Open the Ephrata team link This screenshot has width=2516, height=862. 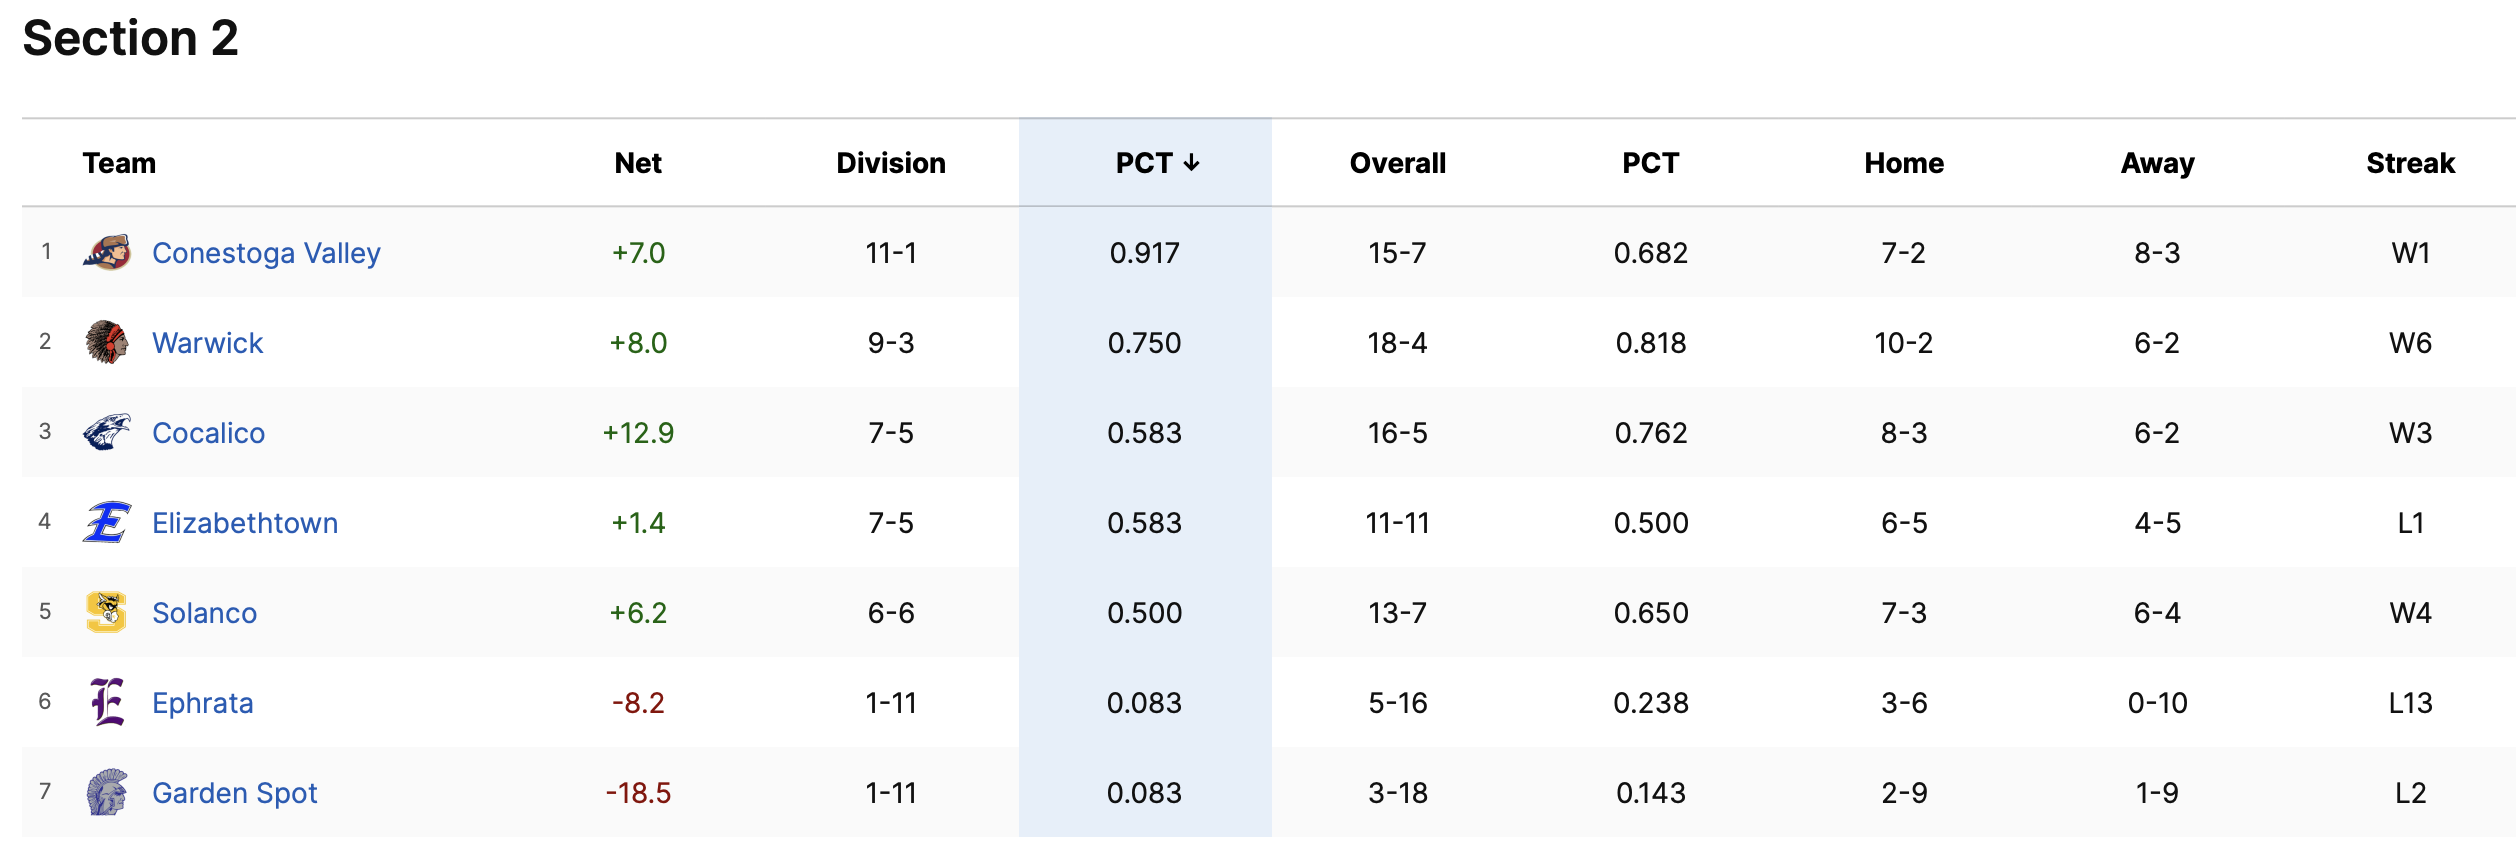[202, 703]
